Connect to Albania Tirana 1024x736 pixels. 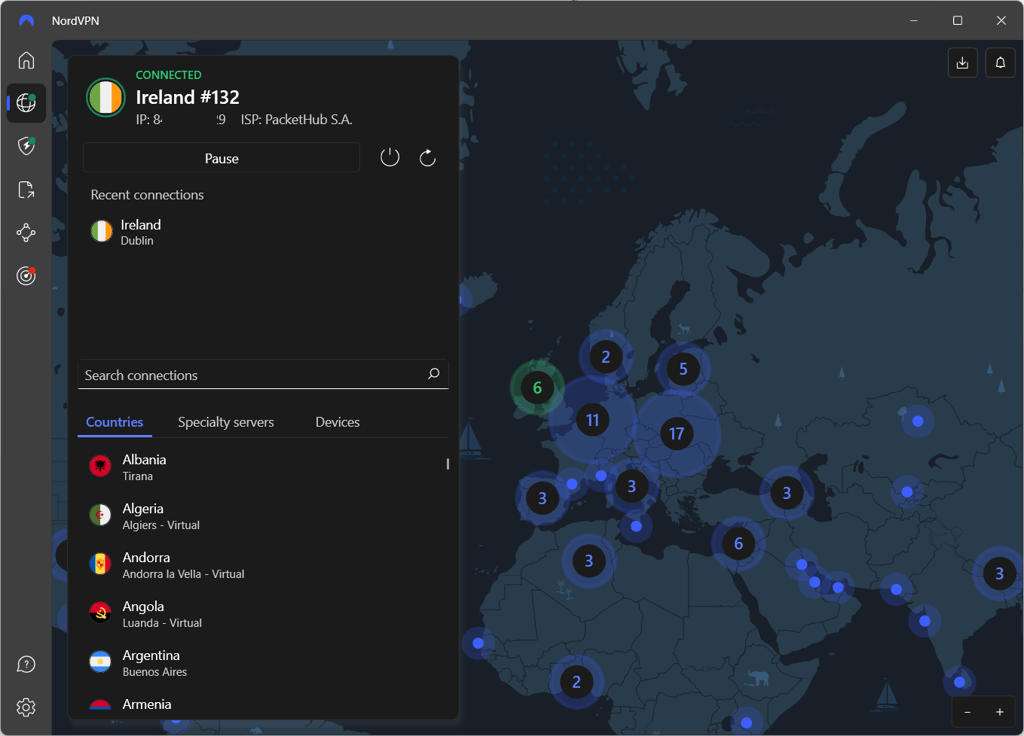tap(261, 467)
